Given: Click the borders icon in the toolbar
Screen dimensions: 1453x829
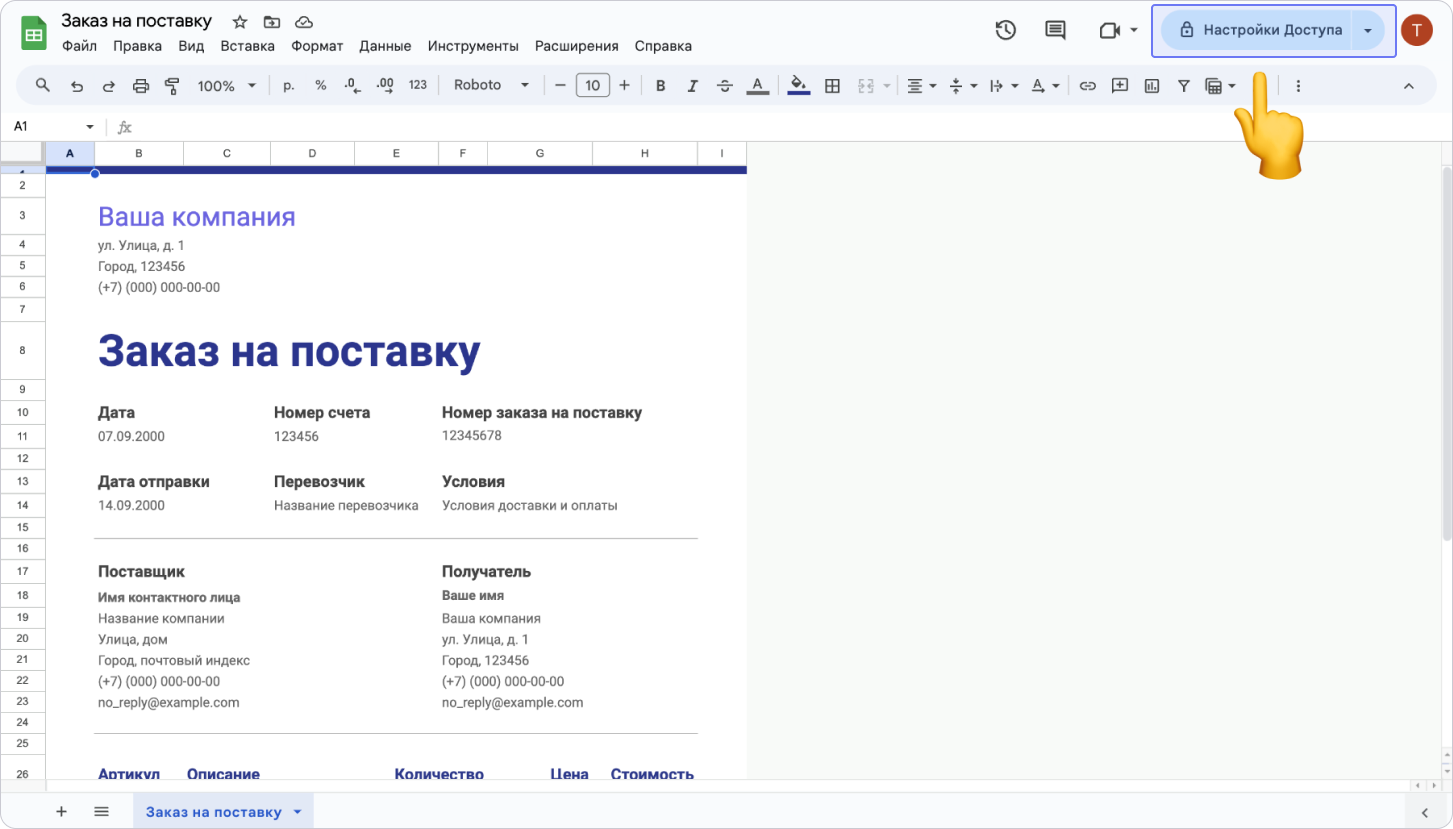Looking at the screenshot, I should coord(832,86).
